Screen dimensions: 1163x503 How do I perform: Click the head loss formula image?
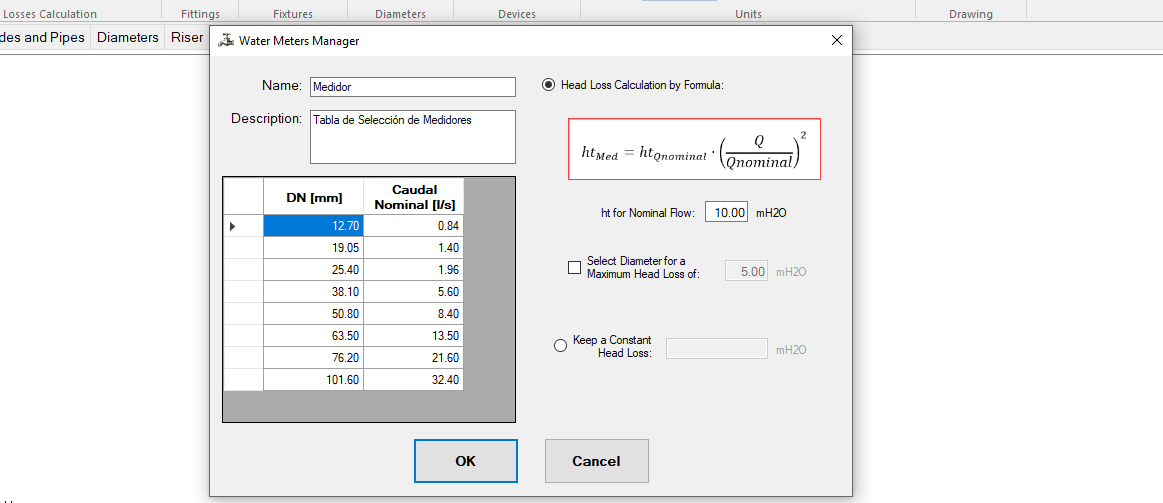pos(694,150)
